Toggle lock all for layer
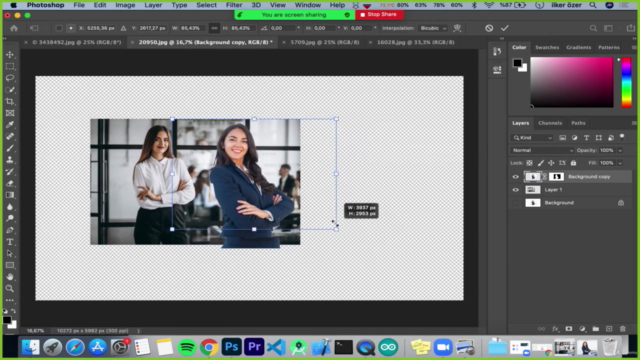The height and width of the screenshot is (360, 640). coord(573,163)
